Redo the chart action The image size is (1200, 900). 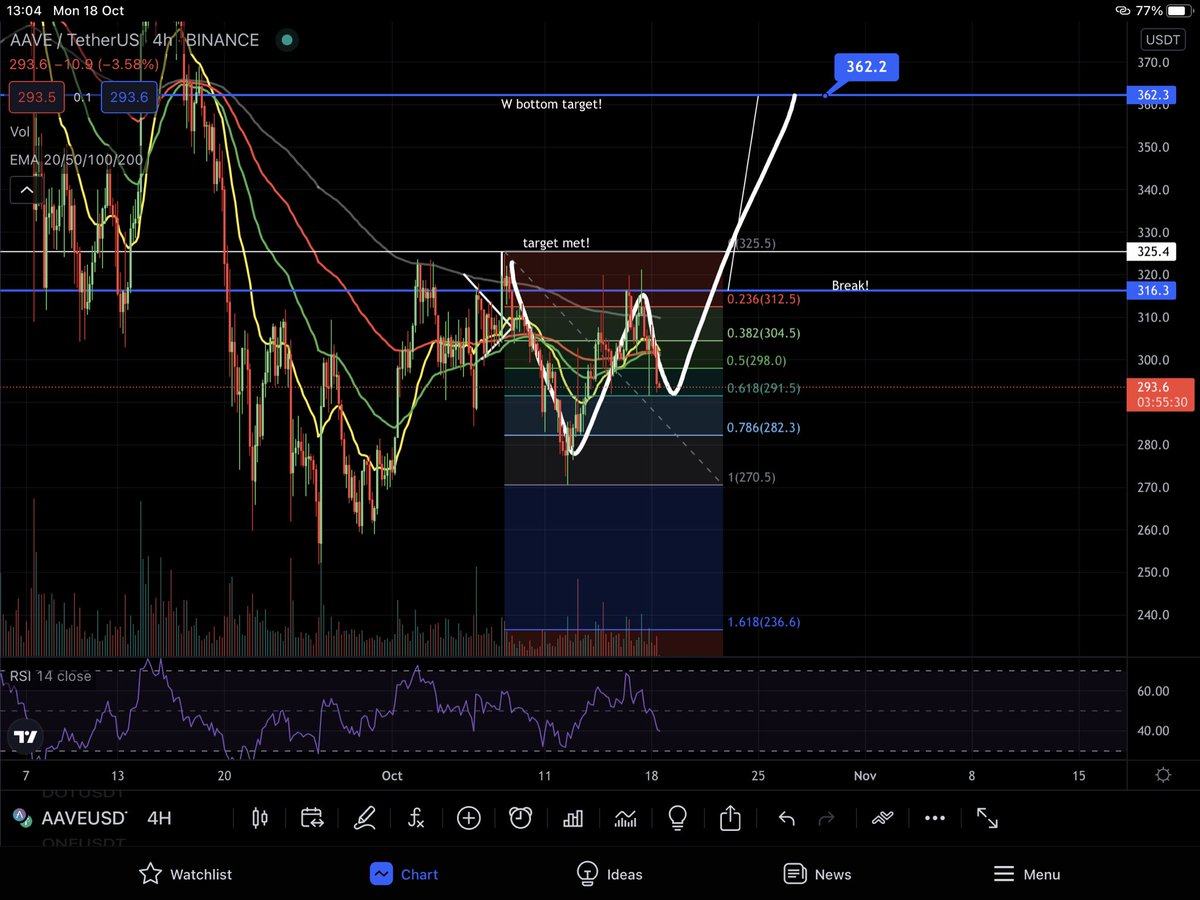[826, 818]
